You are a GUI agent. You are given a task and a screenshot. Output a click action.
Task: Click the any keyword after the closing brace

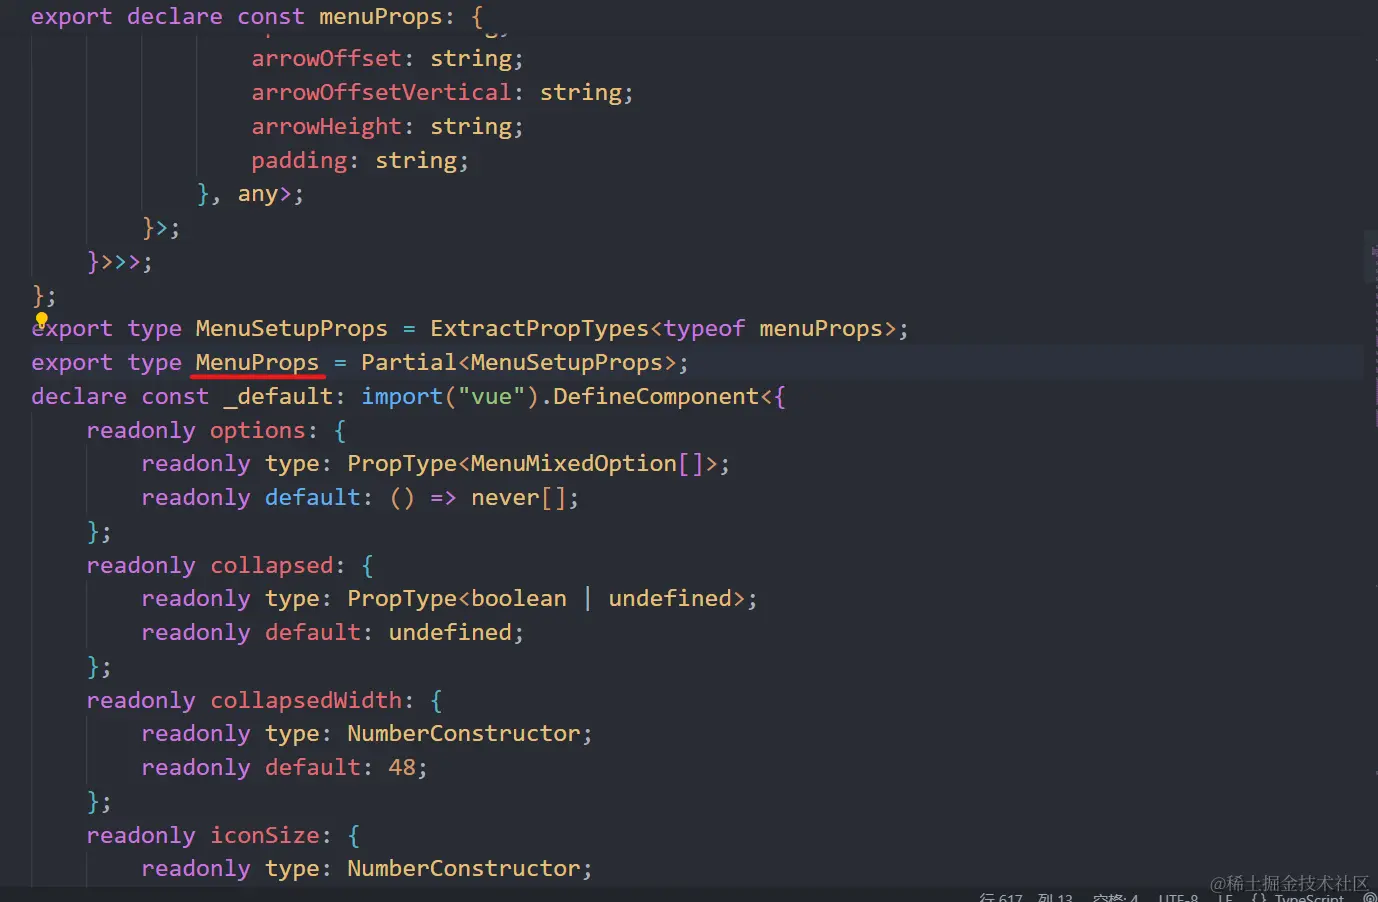coord(258,194)
